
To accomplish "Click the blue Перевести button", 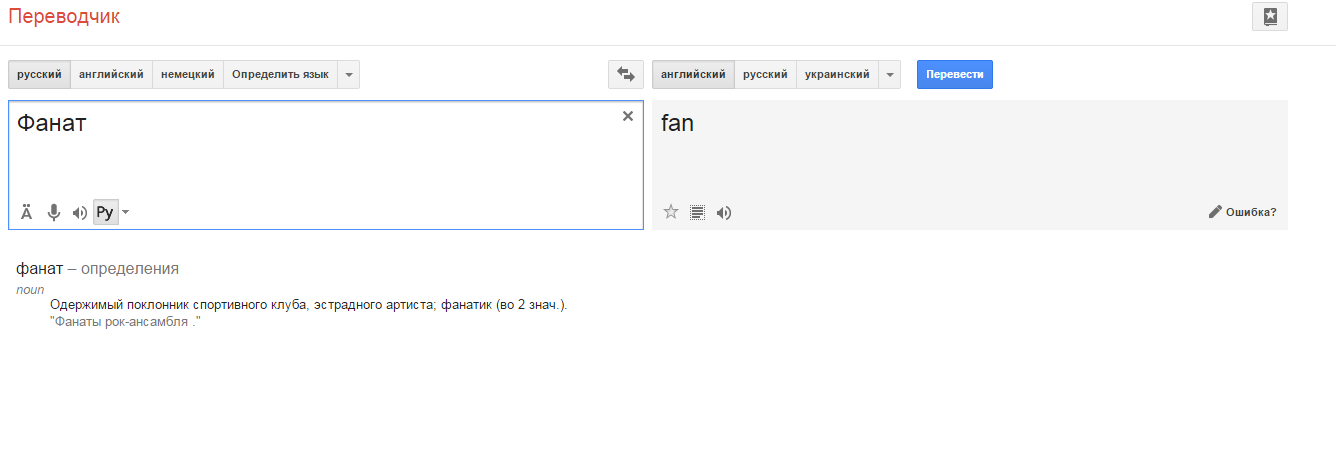I will coord(955,74).
